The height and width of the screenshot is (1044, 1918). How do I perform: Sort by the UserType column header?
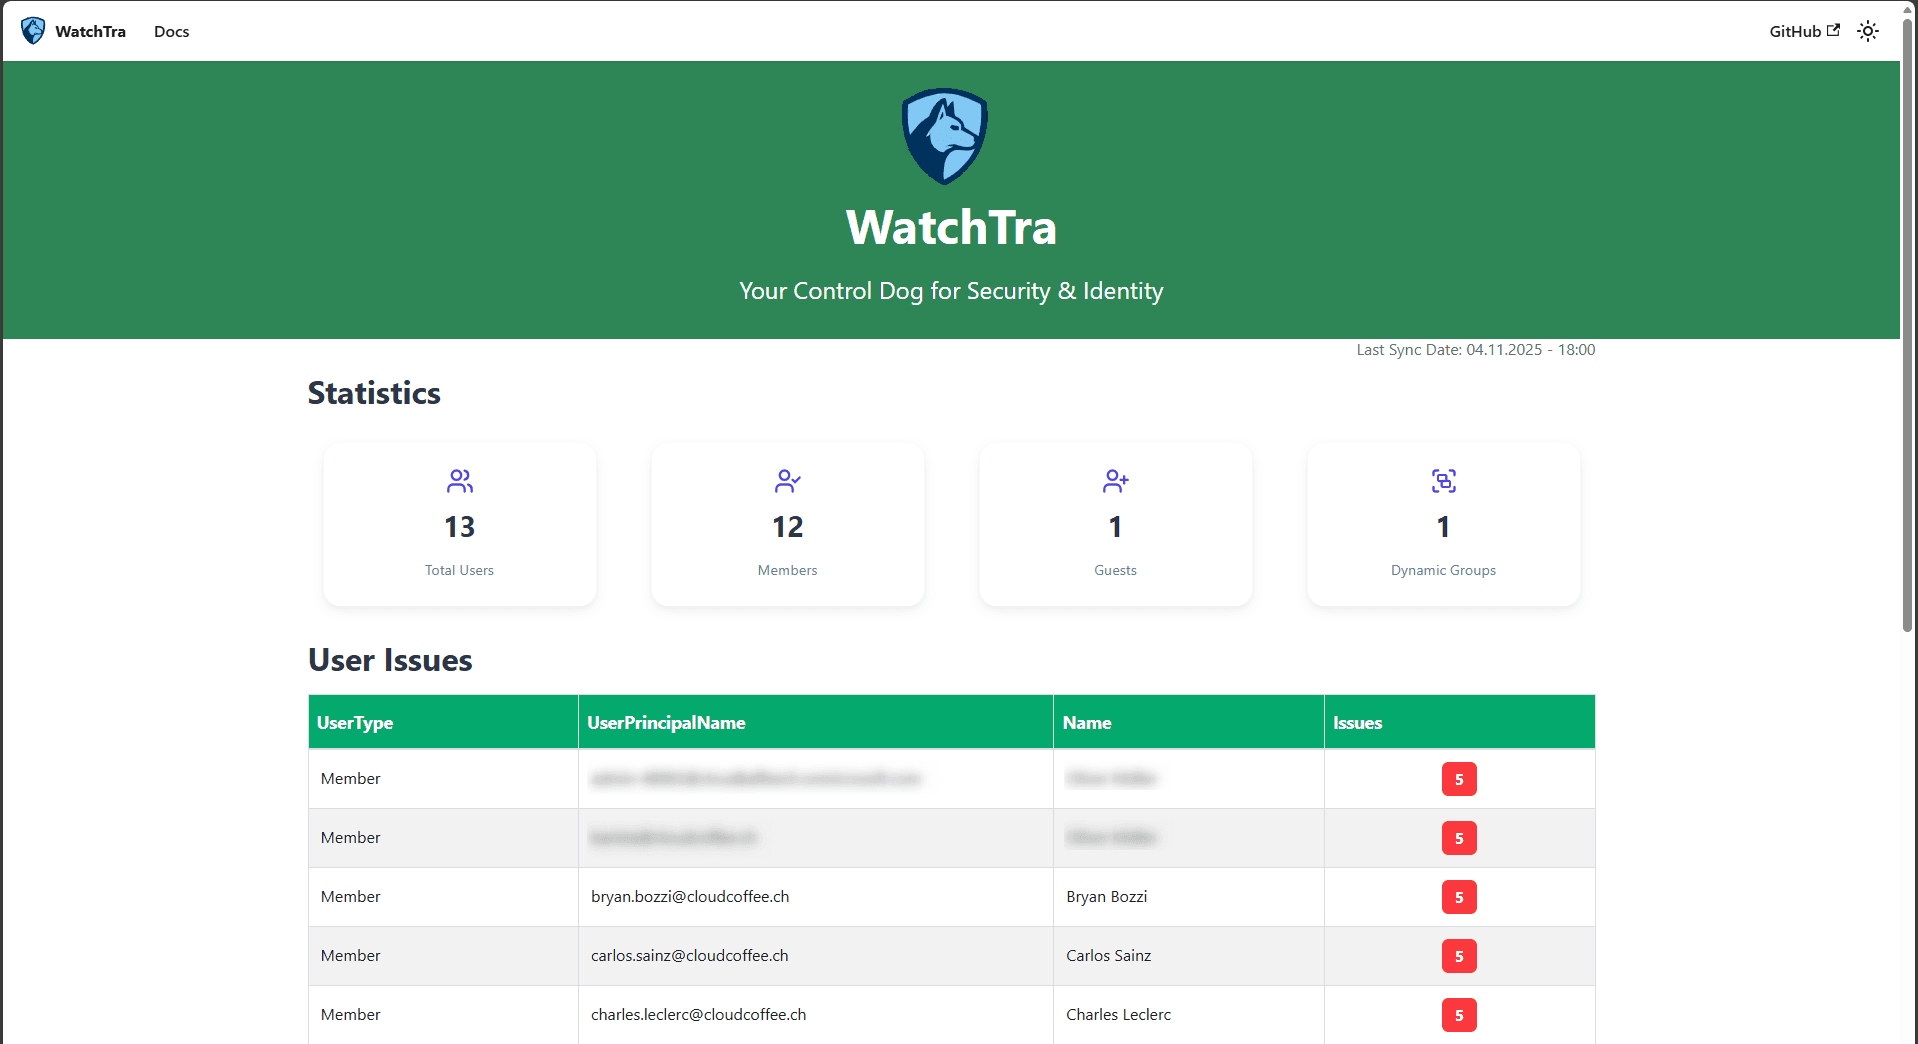[355, 722]
